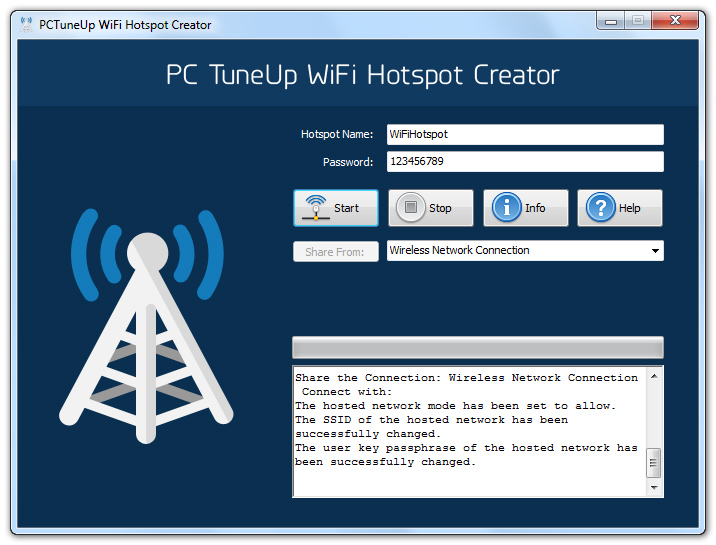The height and width of the screenshot is (545, 716).
Task: Click the log scrollbar down arrow
Action: [x=654, y=487]
